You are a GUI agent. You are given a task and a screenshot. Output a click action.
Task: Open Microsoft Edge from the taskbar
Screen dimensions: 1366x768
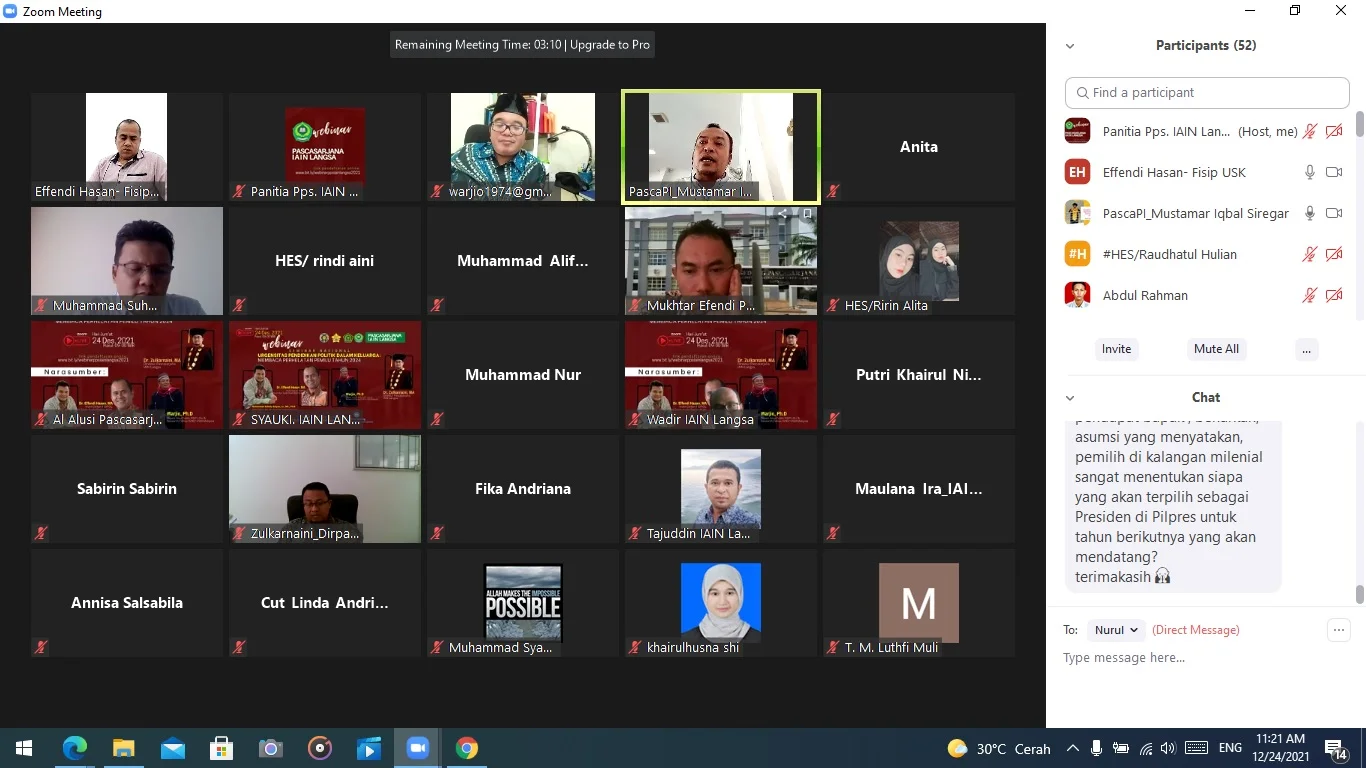[x=74, y=748]
